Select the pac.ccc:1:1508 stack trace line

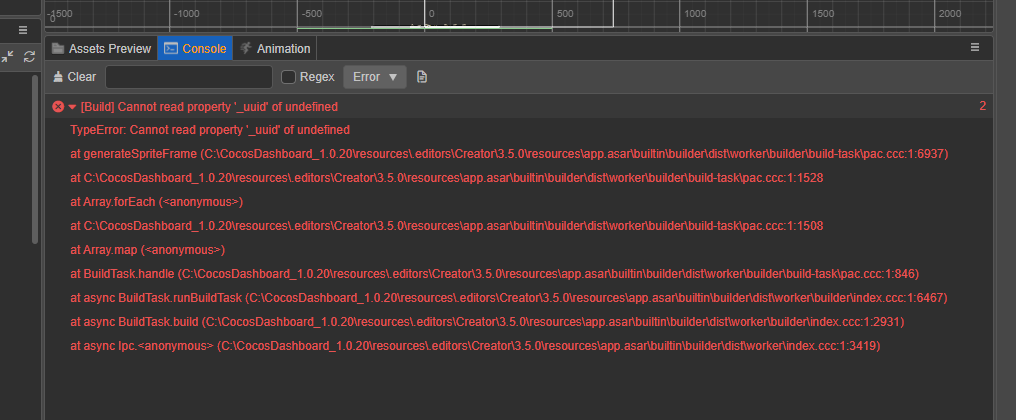(446, 226)
